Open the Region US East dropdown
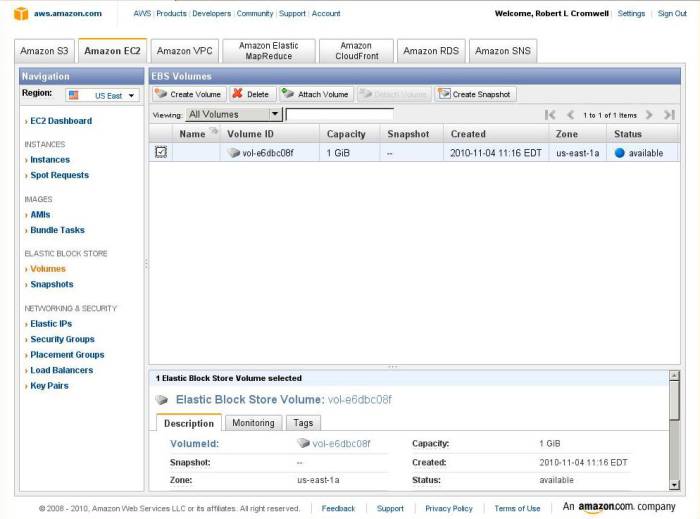This screenshot has width=700, height=519. pos(103,95)
